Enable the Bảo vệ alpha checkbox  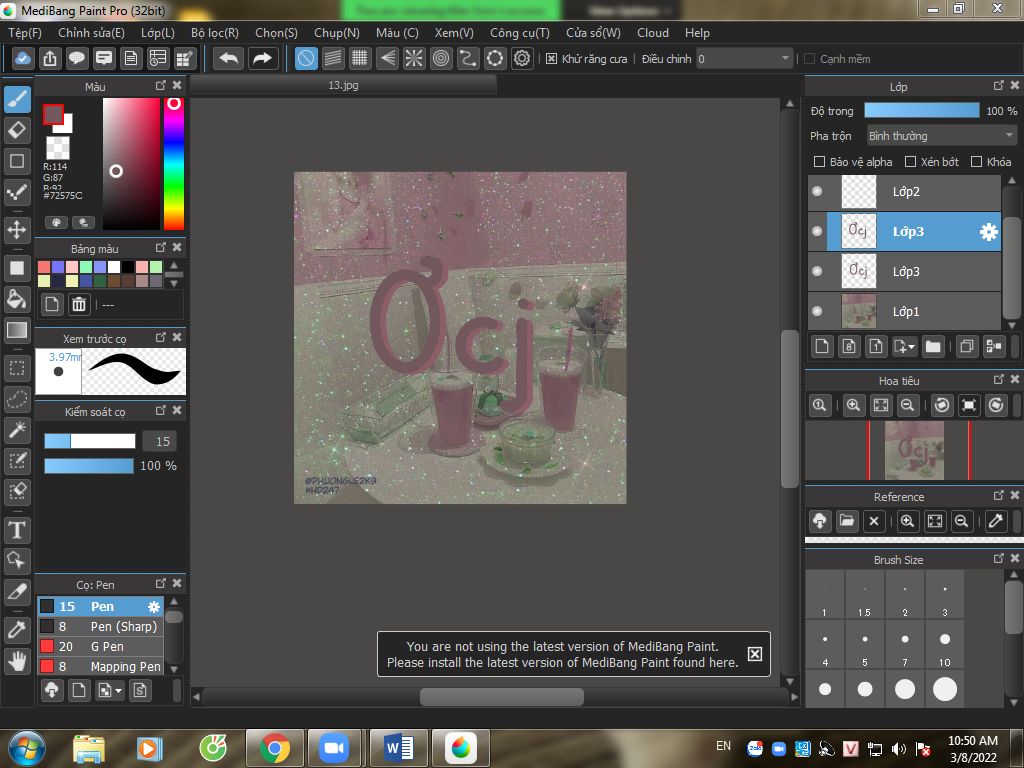[819, 161]
